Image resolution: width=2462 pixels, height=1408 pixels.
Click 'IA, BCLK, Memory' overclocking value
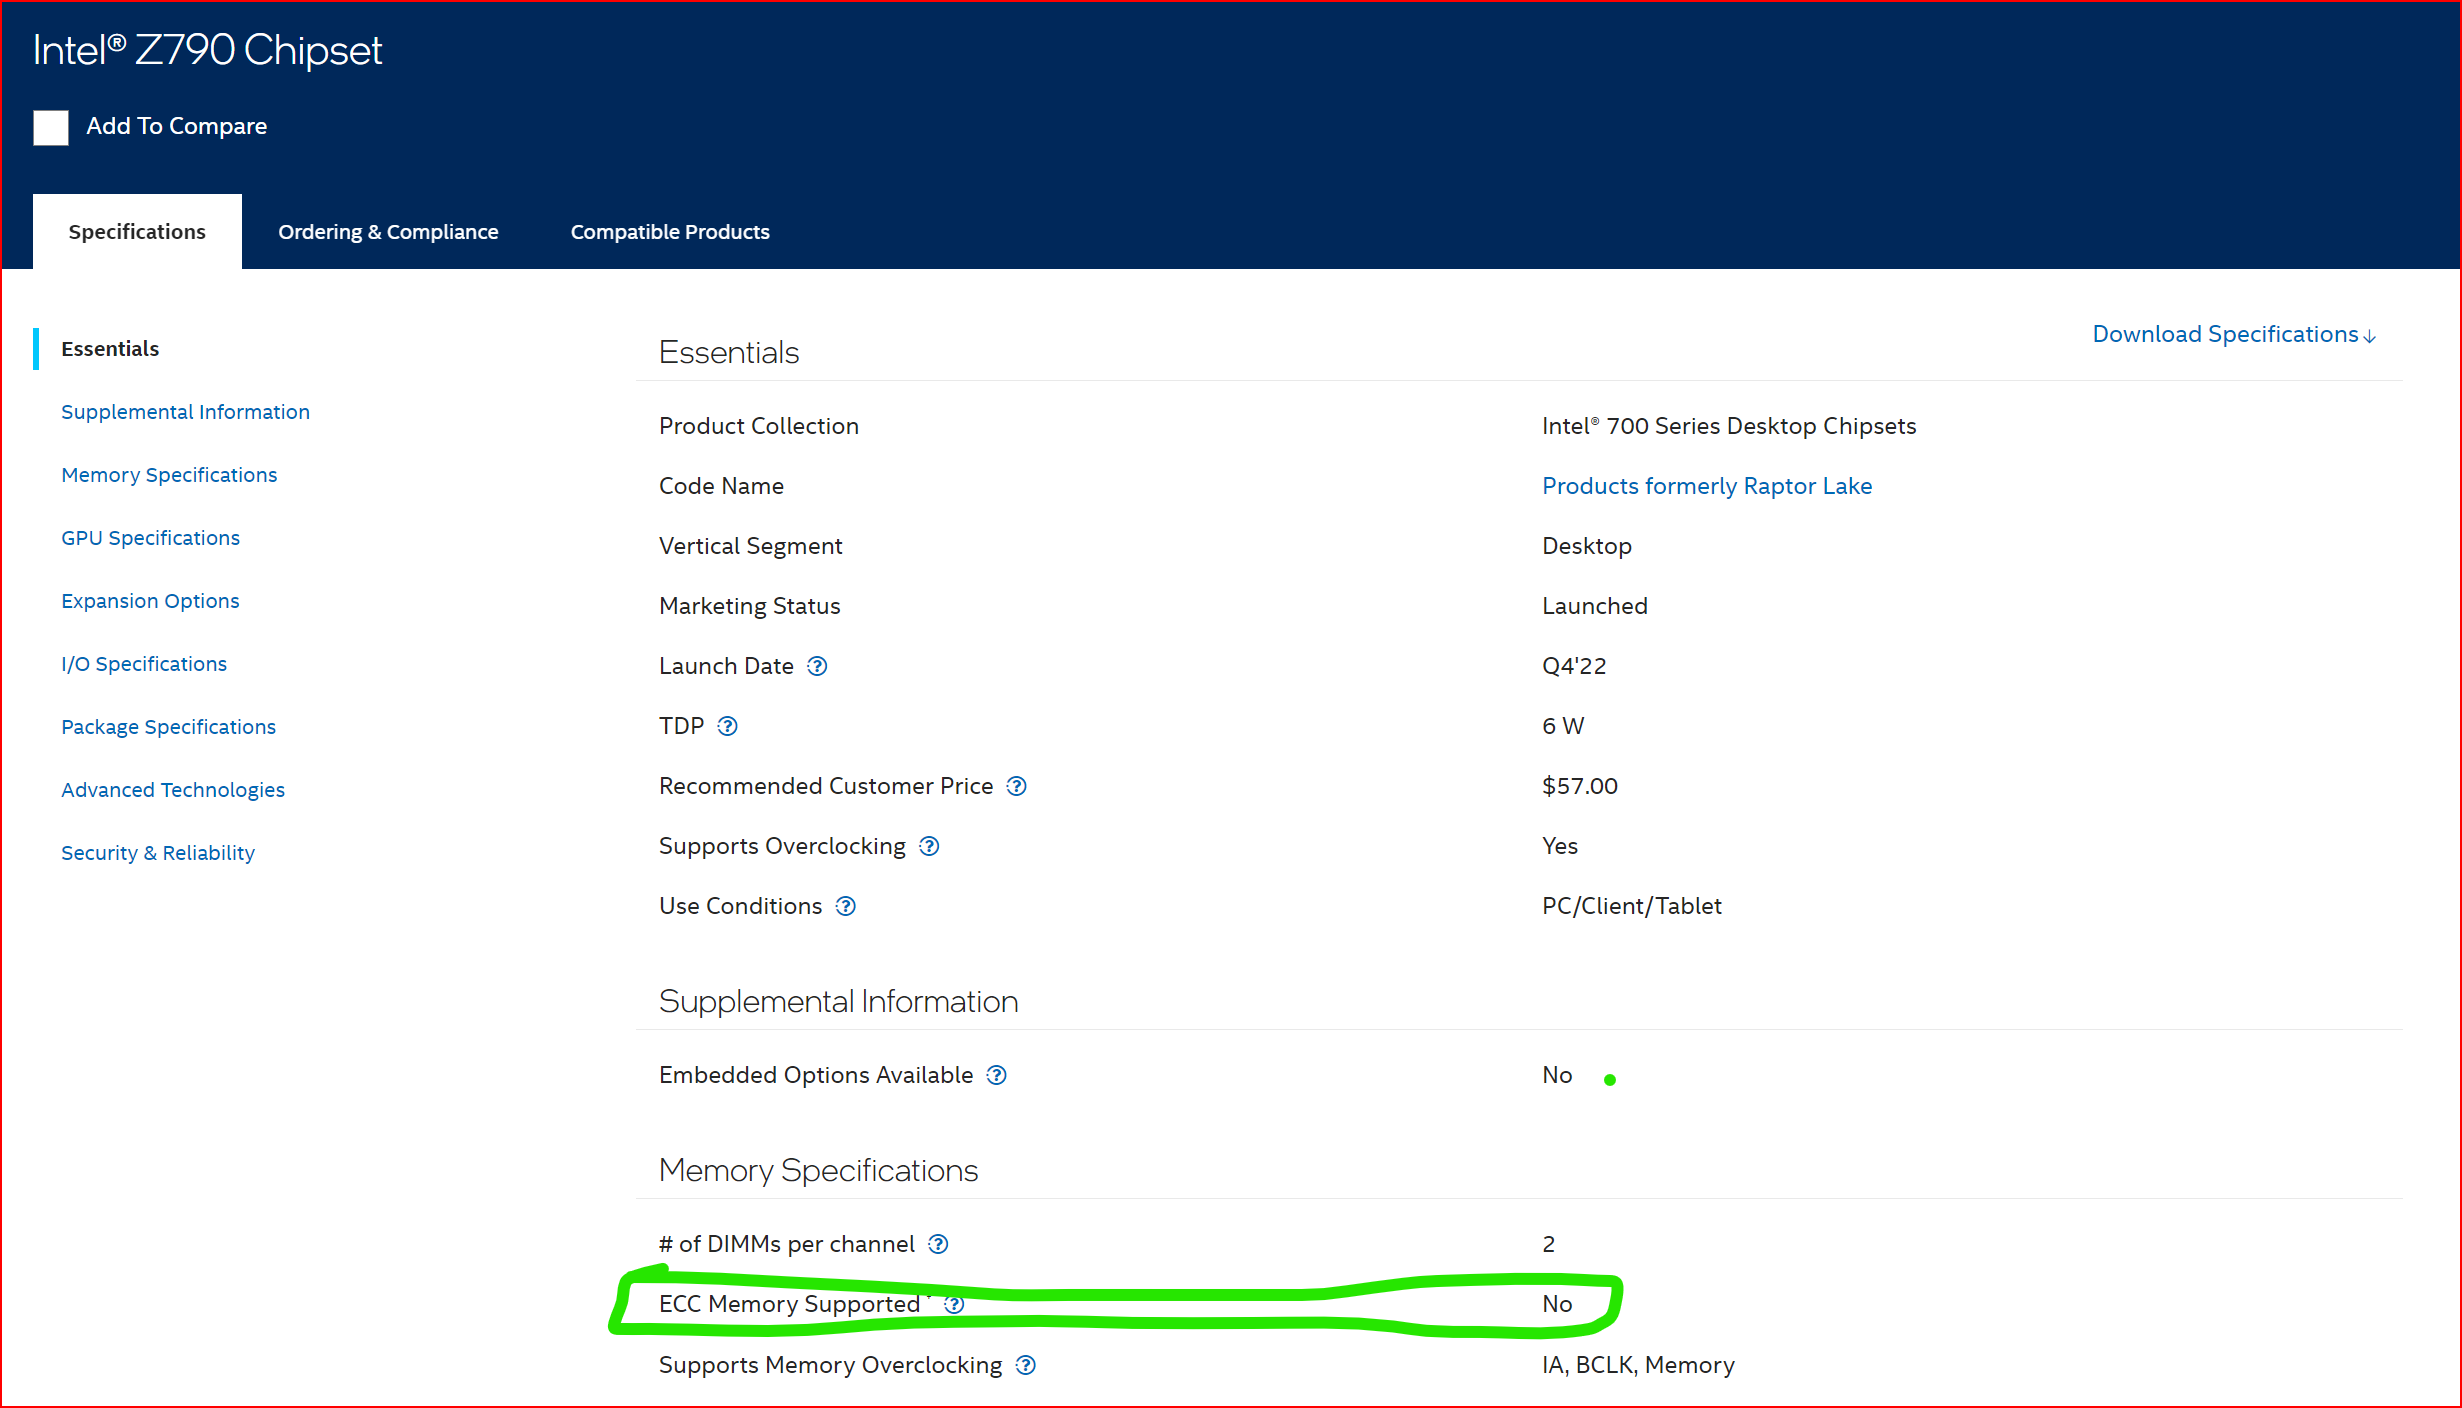(1638, 1365)
